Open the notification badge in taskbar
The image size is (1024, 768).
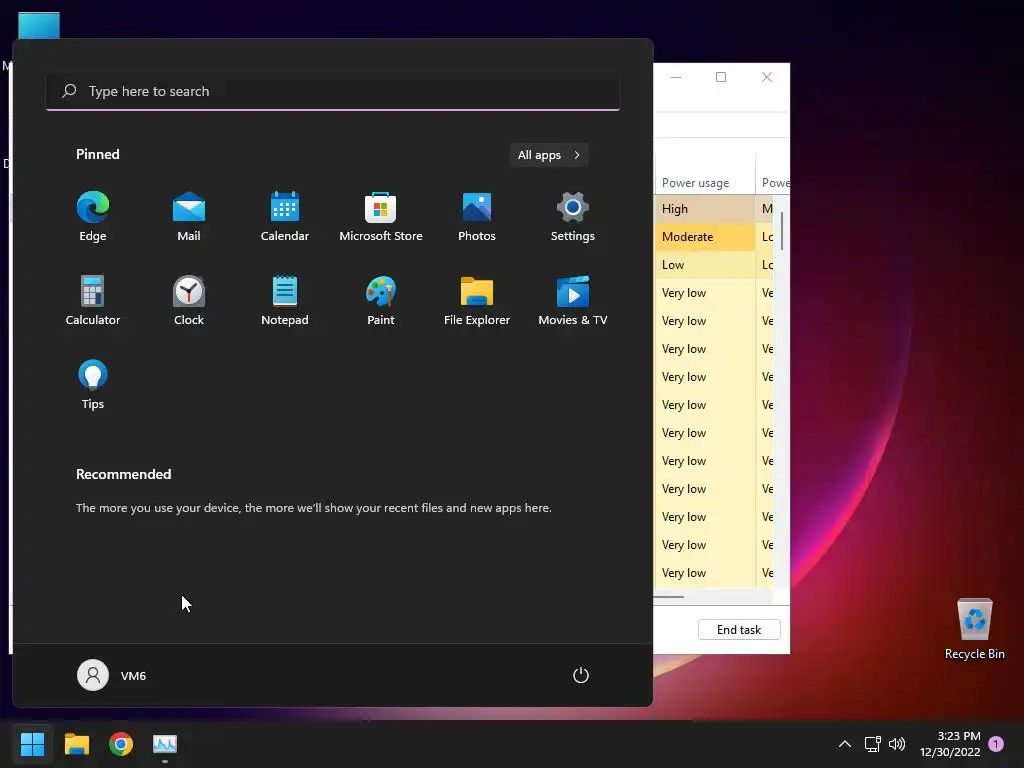coord(996,743)
